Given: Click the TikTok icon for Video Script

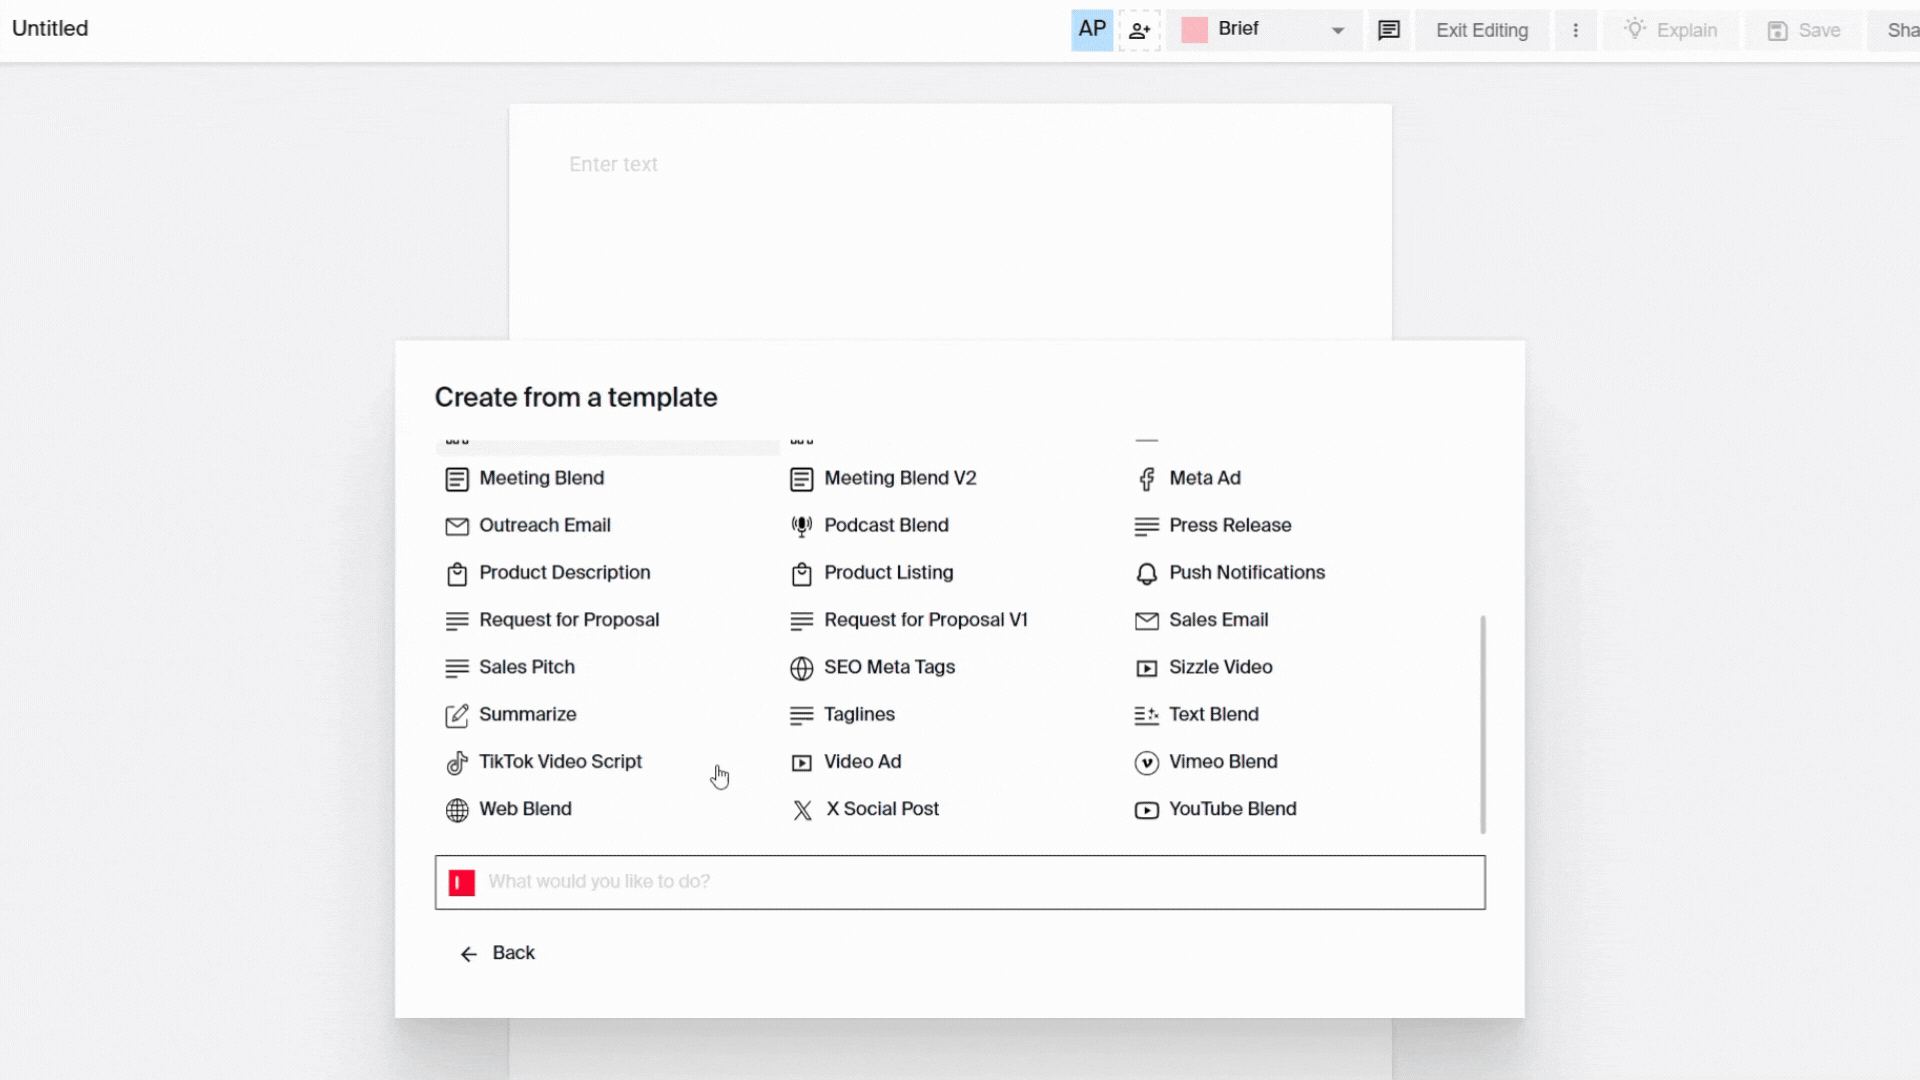Looking at the screenshot, I should [x=457, y=763].
